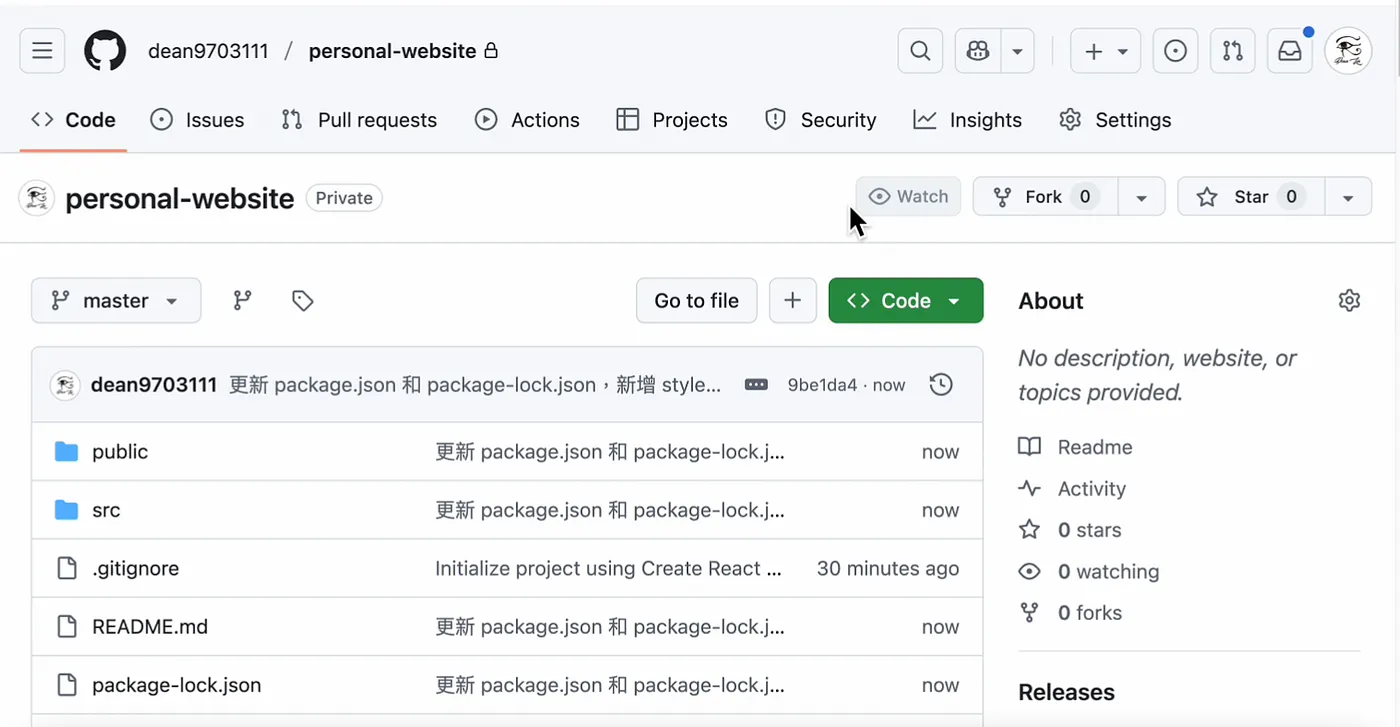Open Initialize project using Create React commit

[608, 569]
